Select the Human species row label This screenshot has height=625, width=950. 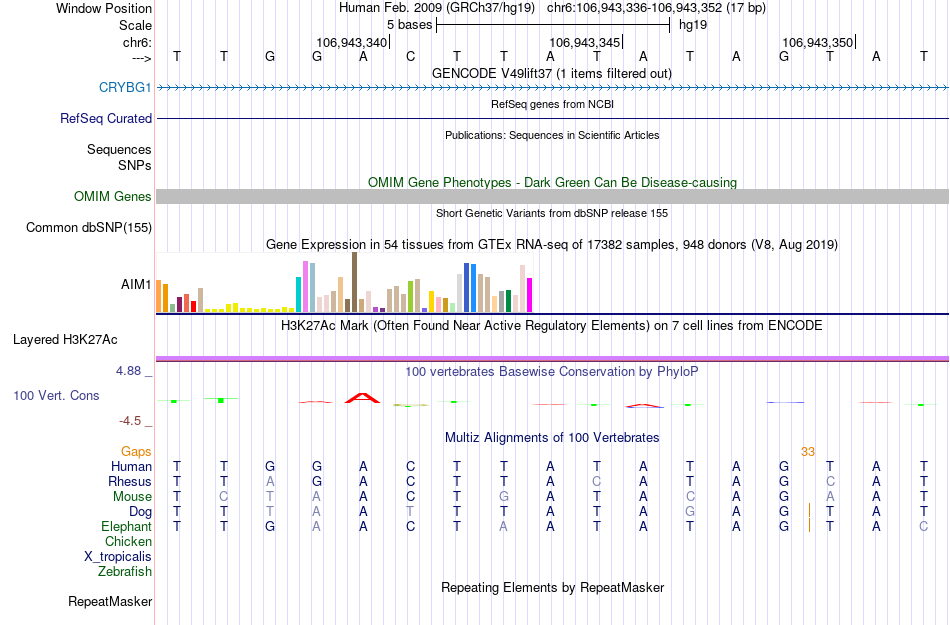coord(131,467)
